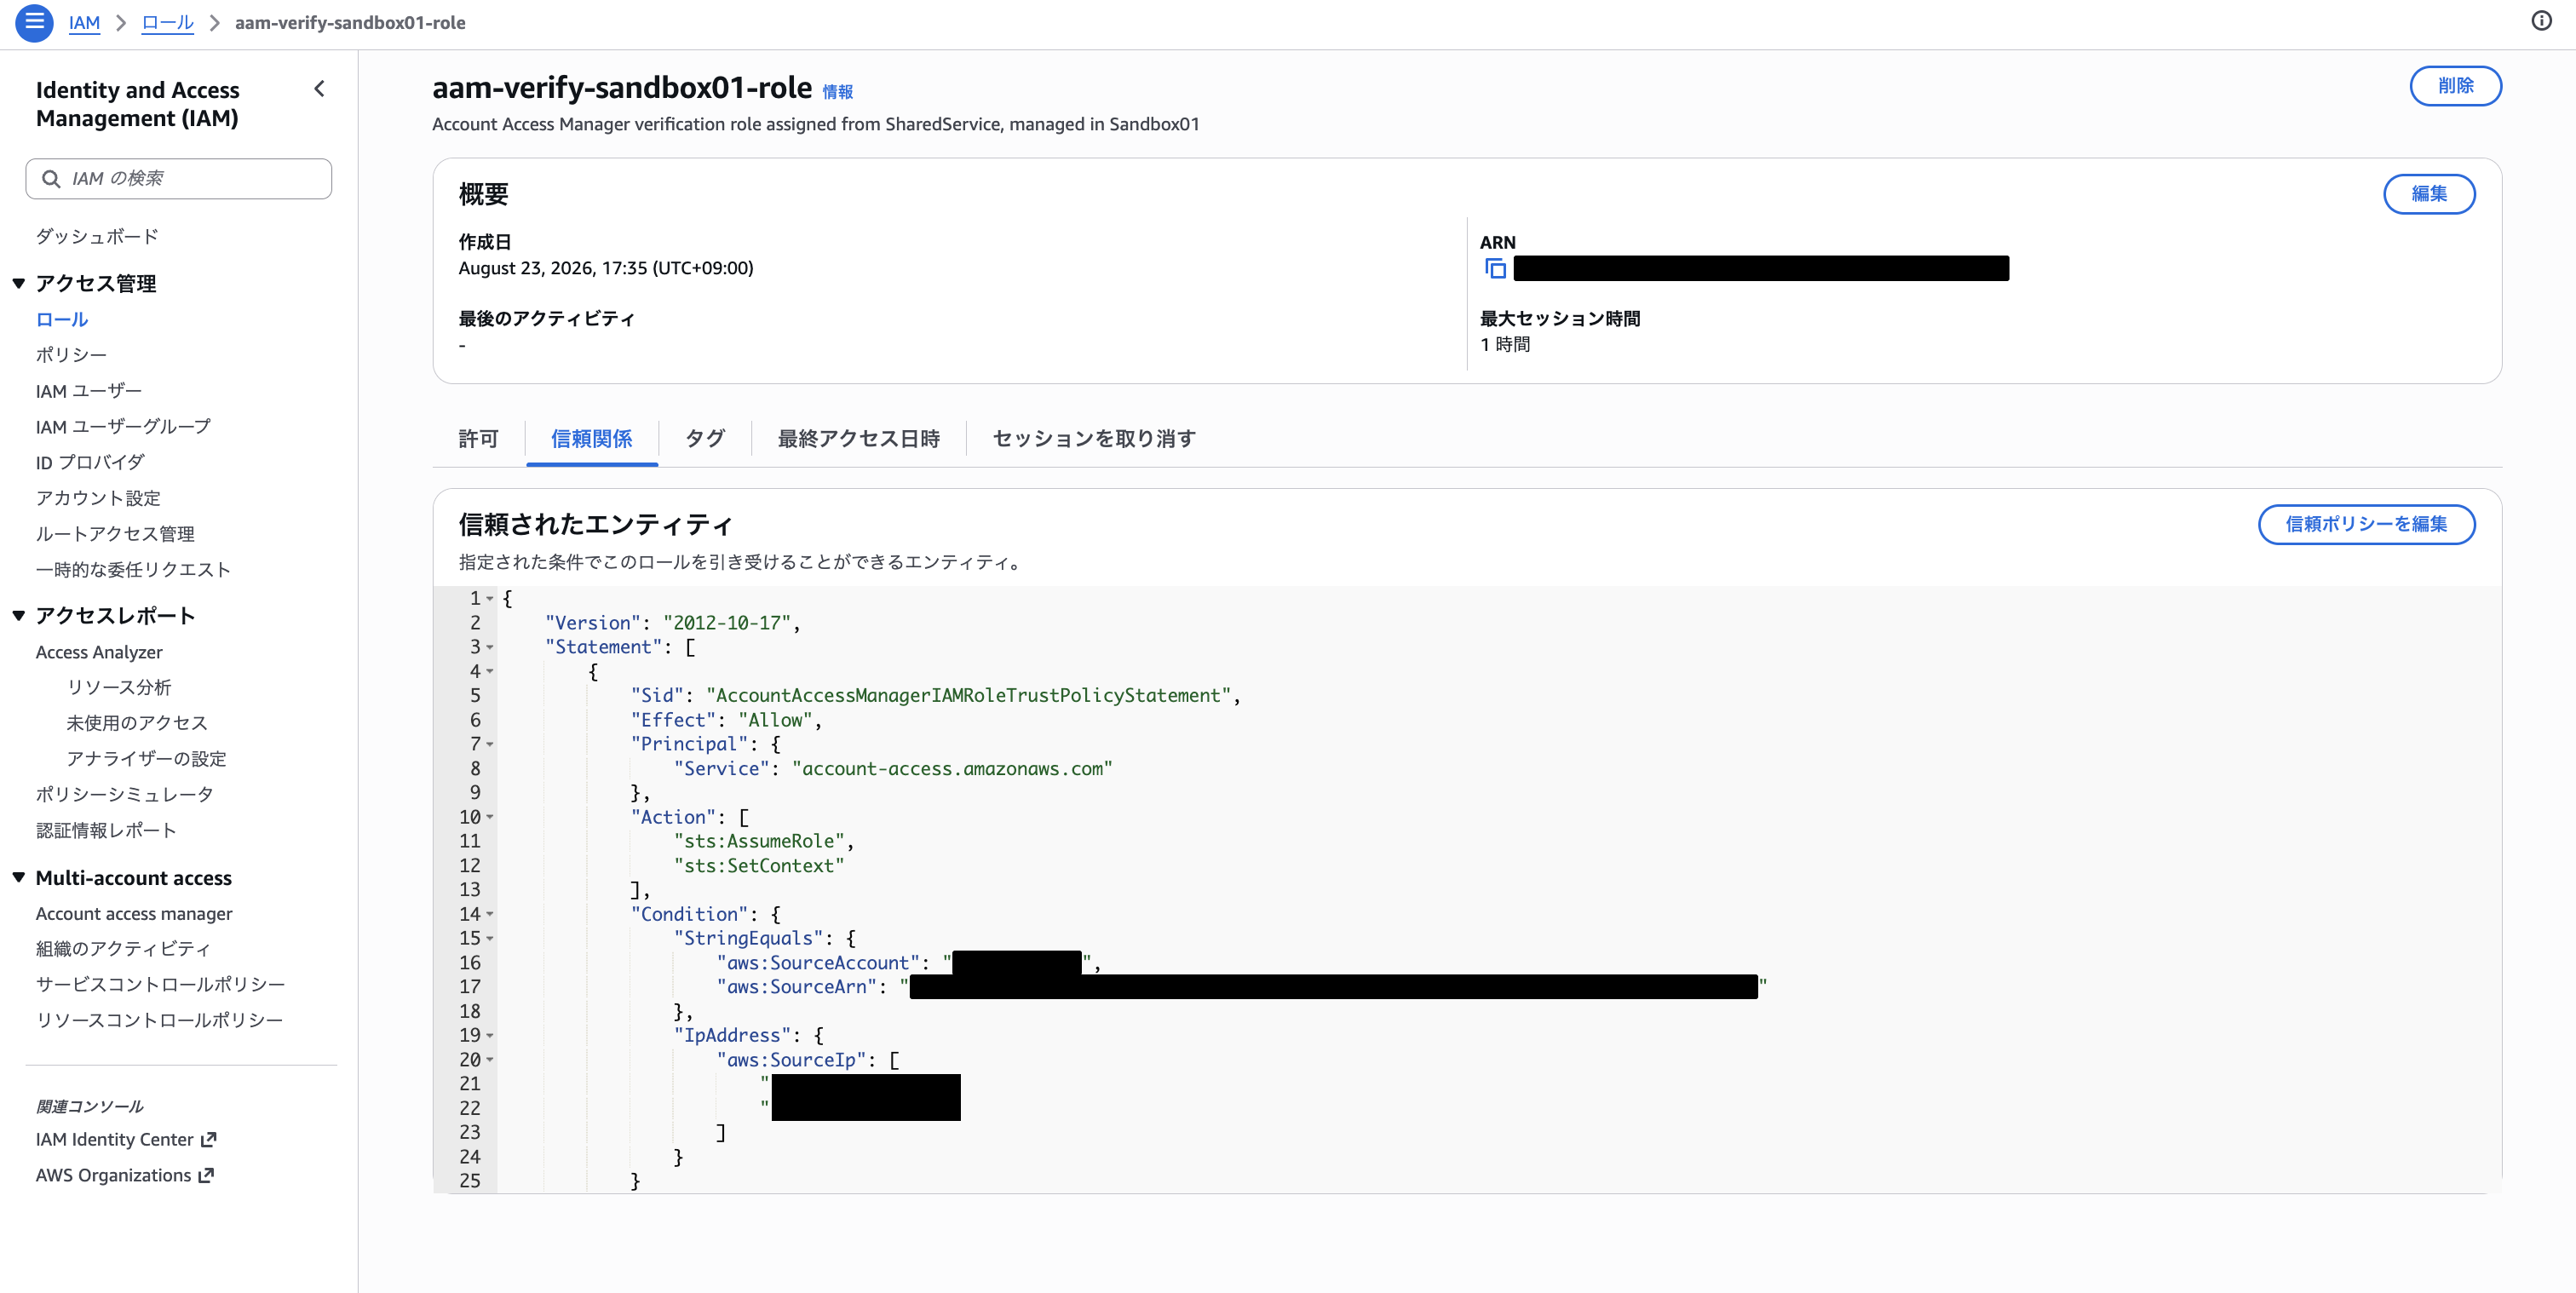Click the search magnifier icon in IAM search
The image size is (2576, 1293).
pyautogui.click(x=50, y=179)
